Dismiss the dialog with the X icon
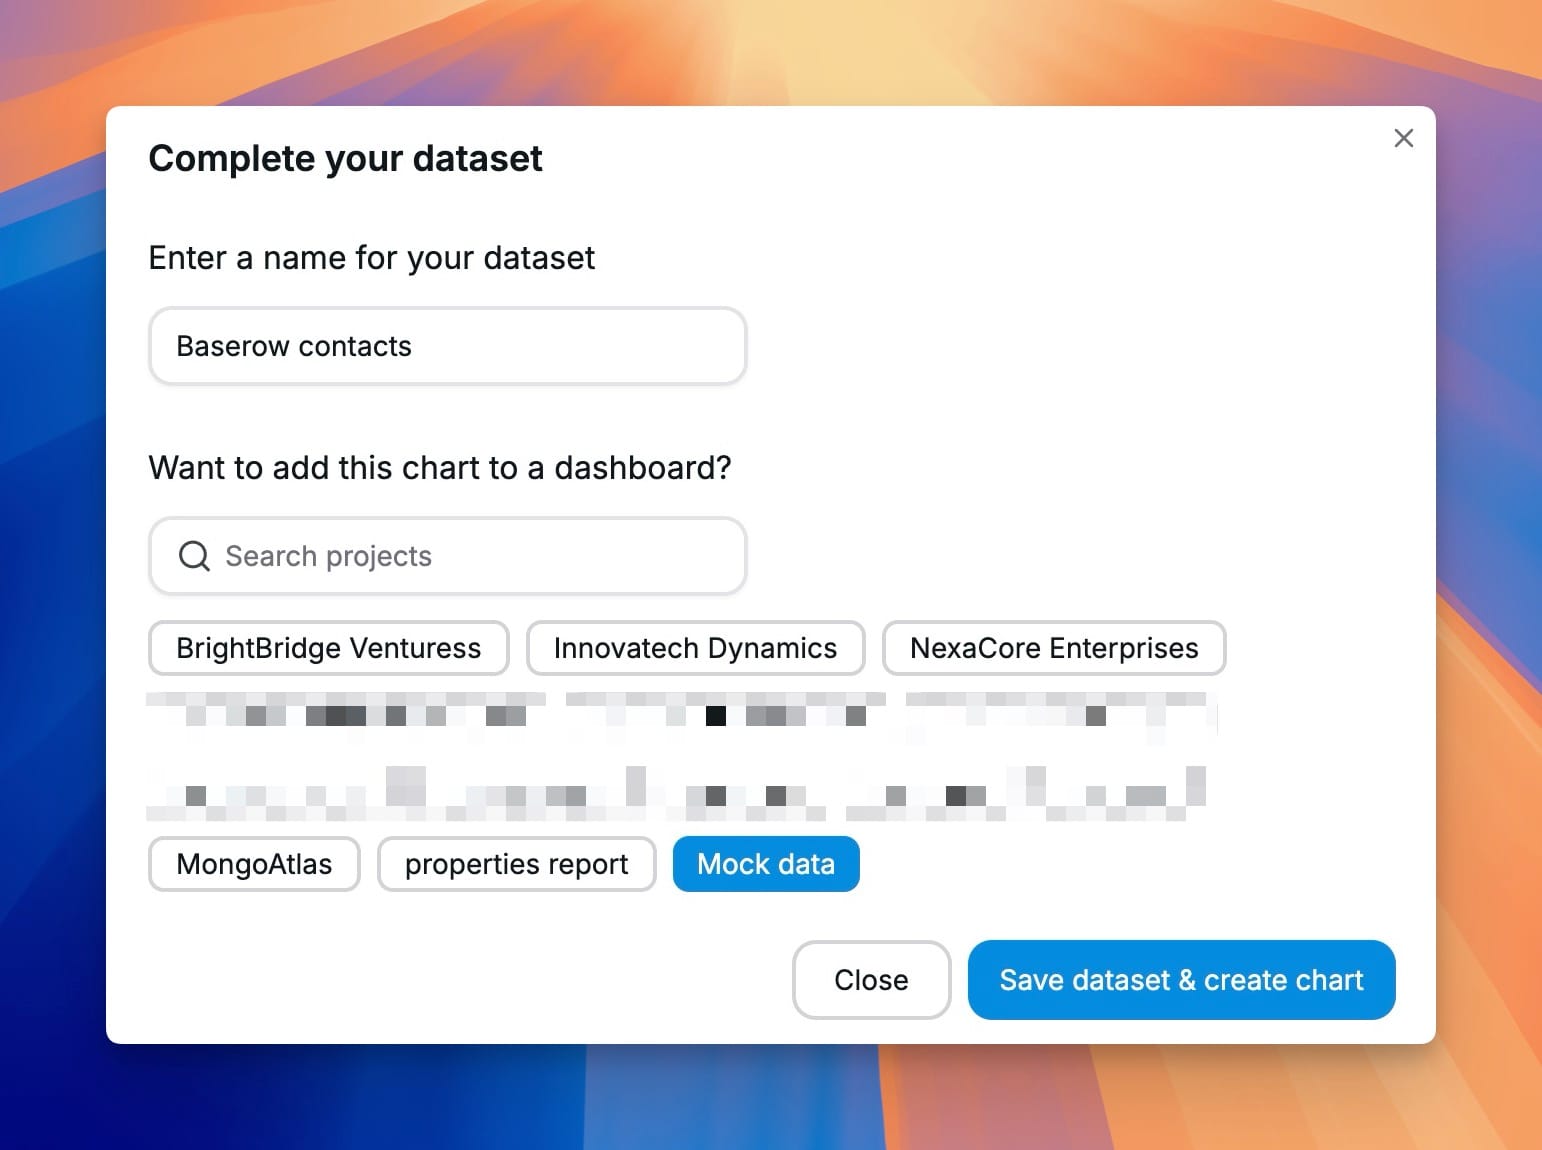The width and height of the screenshot is (1542, 1150). coord(1403,138)
